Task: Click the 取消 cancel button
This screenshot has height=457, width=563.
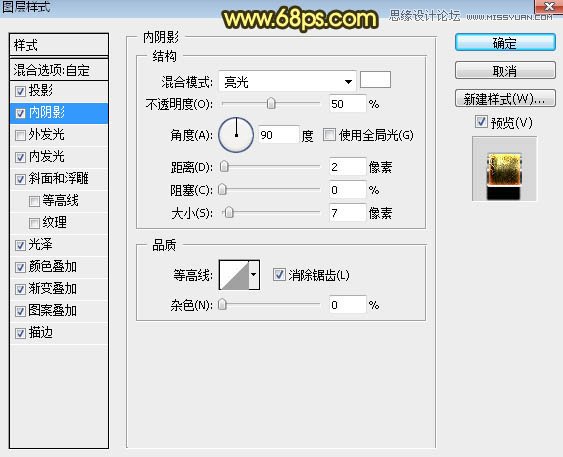Action: tap(505, 70)
